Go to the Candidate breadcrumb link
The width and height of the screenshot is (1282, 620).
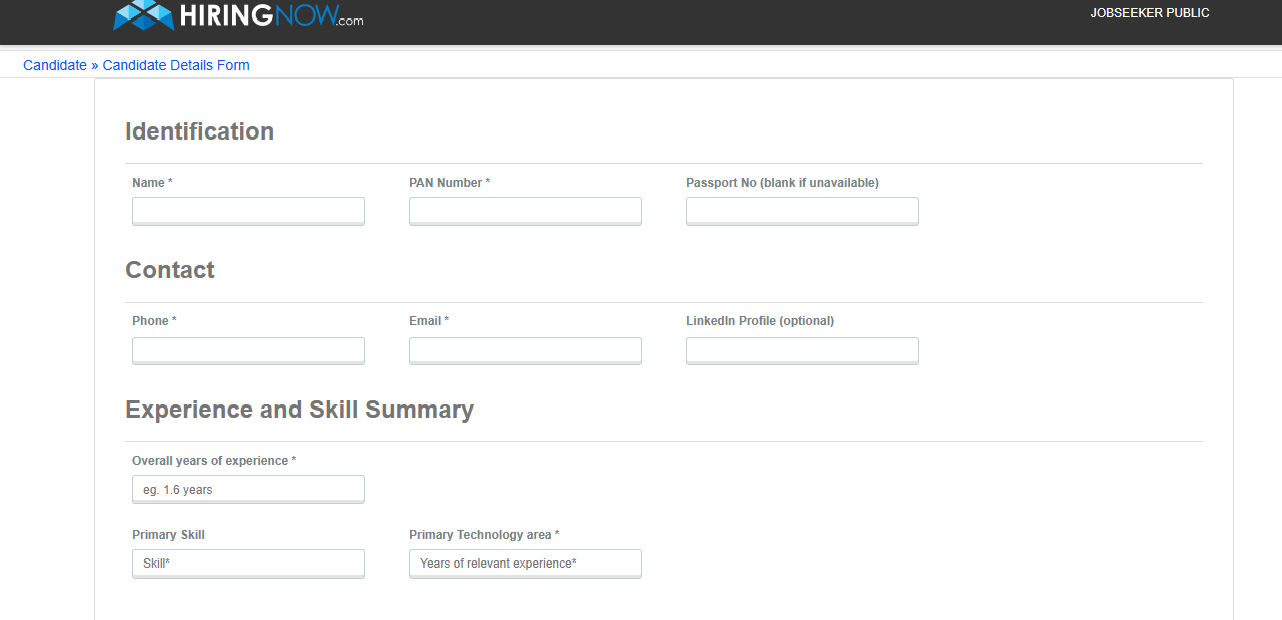pos(55,65)
